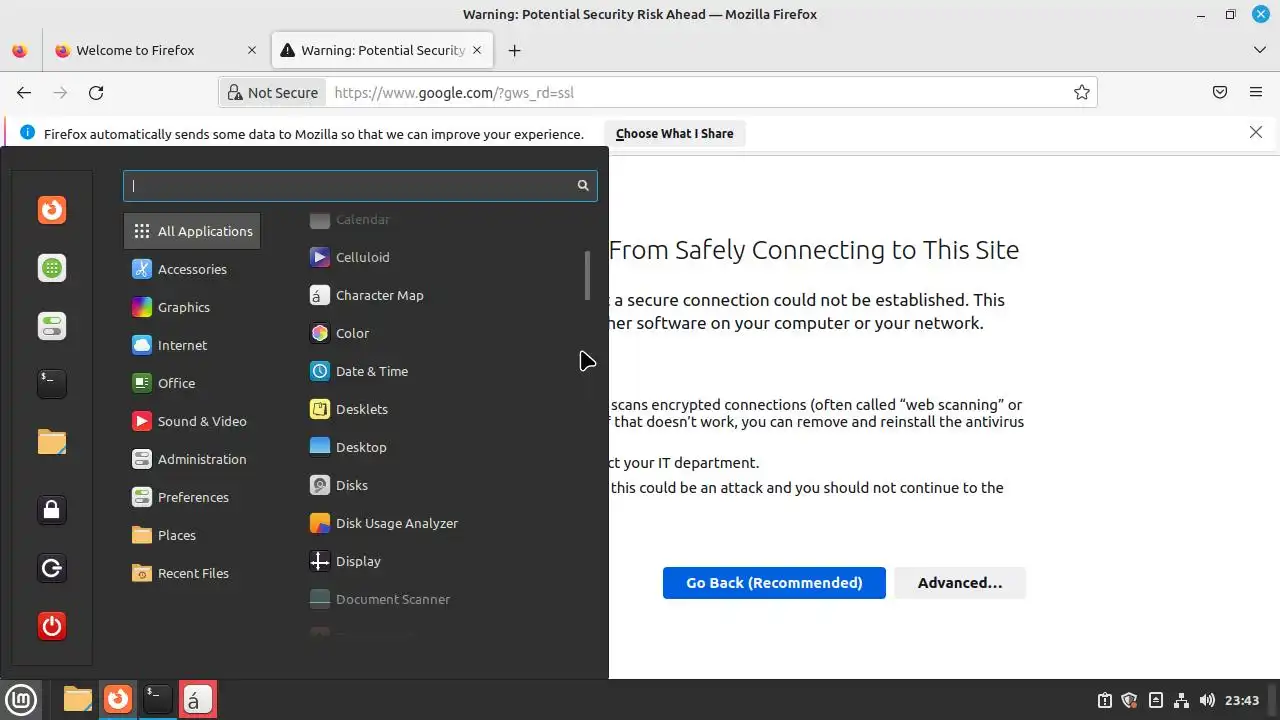Choose the Preferences category in the menu
1280x720 pixels.
pyautogui.click(x=192, y=497)
